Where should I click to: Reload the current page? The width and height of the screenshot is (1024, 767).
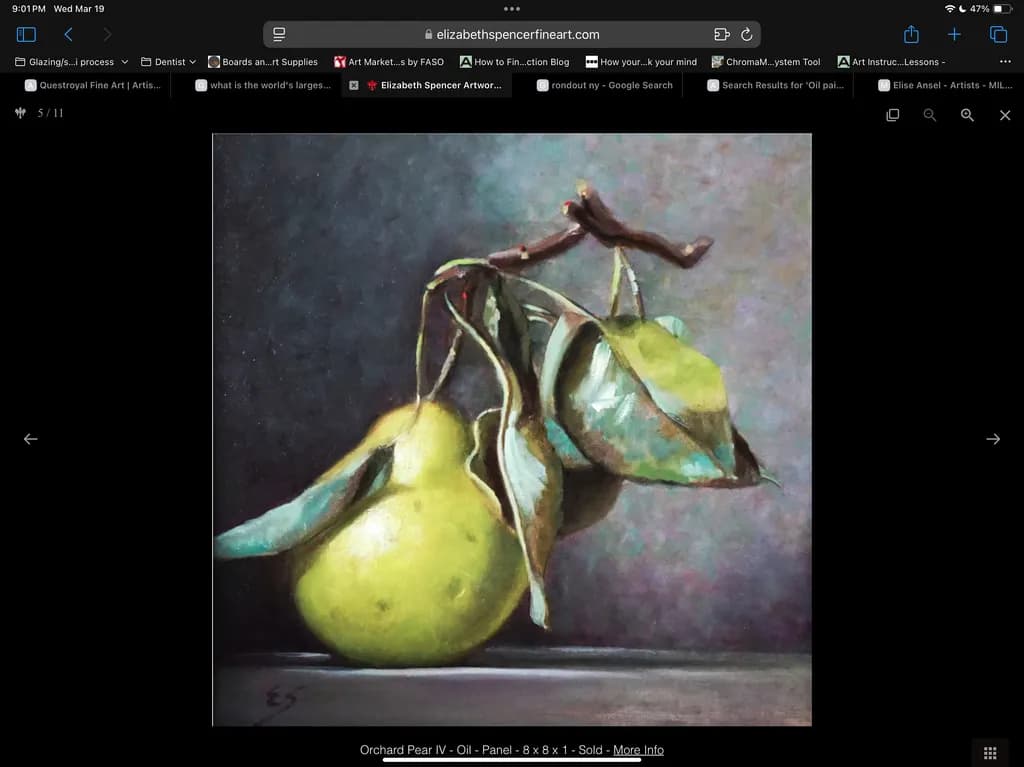pos(746,35)
